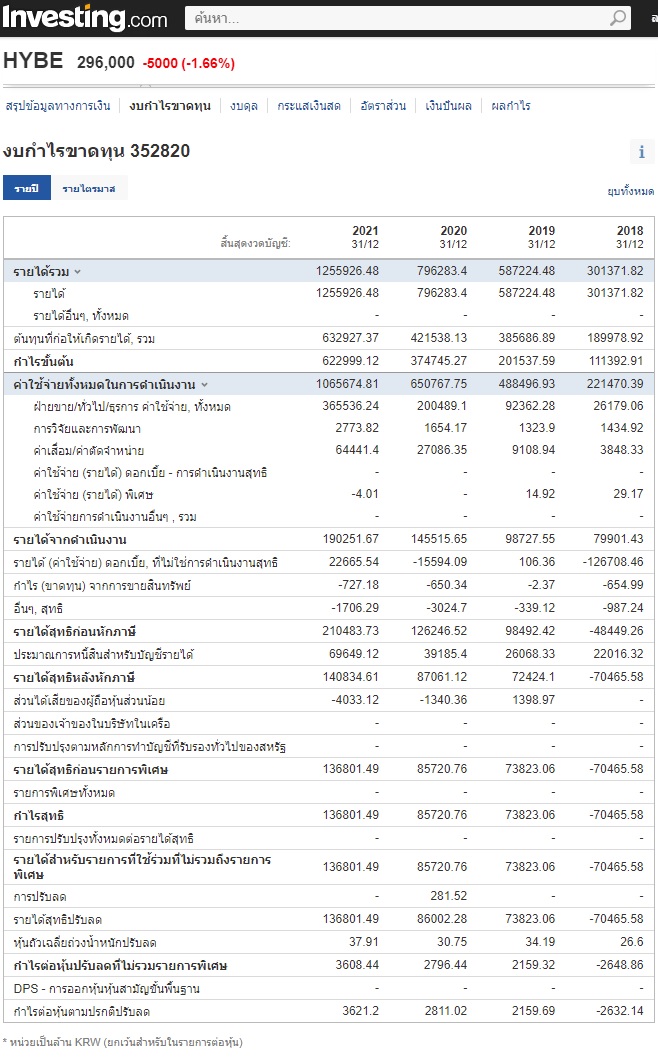Screen dimensions: 658x1058
Task: Open the สรุปข้อมูลทางการเงิน tab
Action: [x=57, y=106]
